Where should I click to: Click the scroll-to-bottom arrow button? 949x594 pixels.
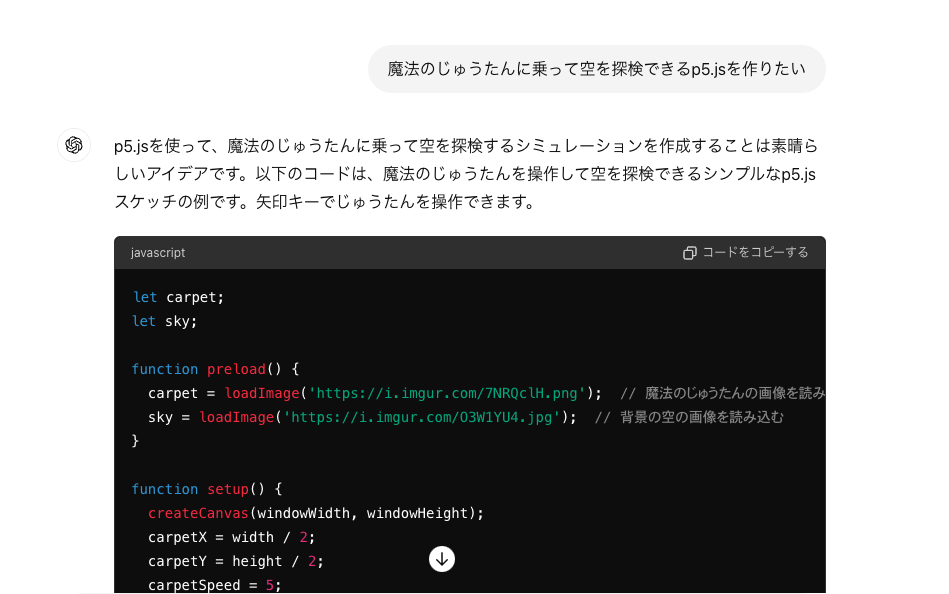(x=442, y=559)
